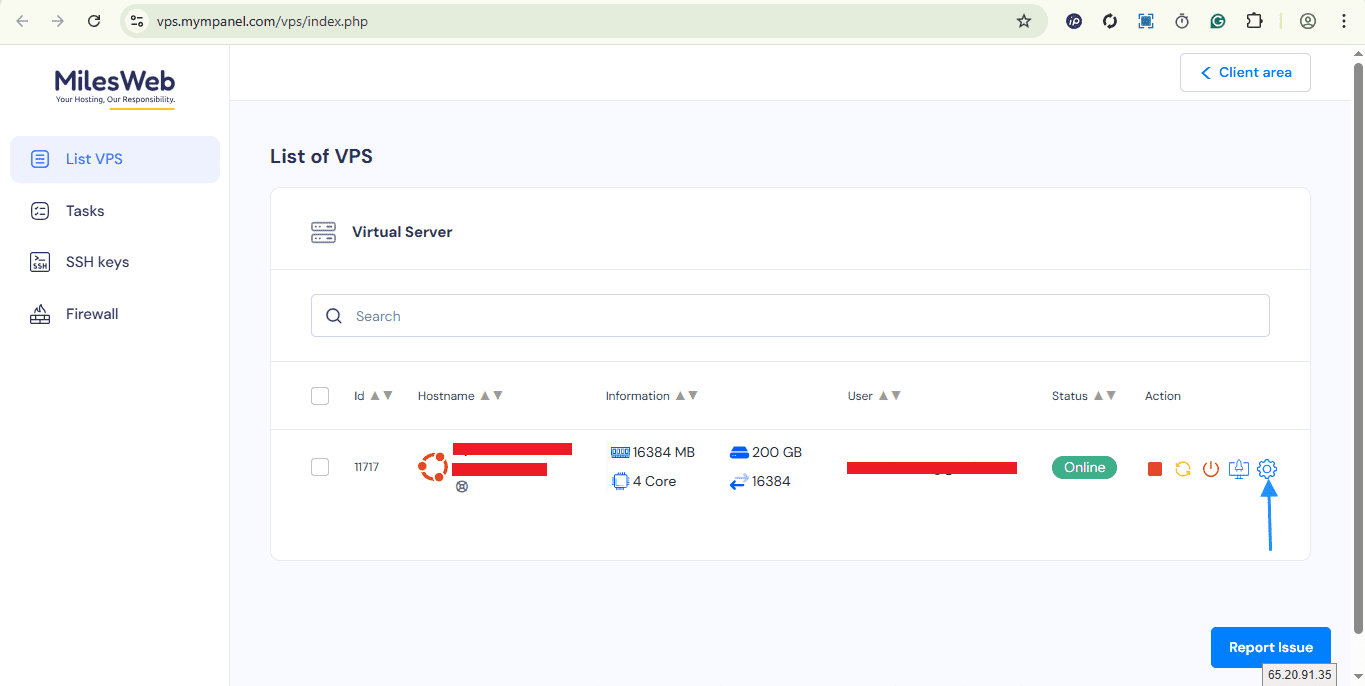Return to the Client area
The height and width of the screenshot is (686, 1365).
(x=1245, y=73)
